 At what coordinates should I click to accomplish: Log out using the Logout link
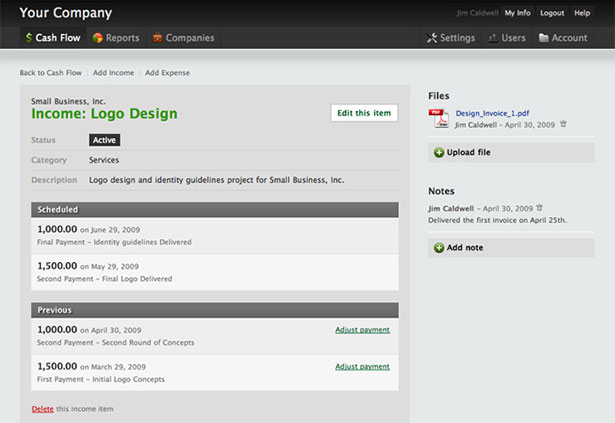[x=552, y=13]
